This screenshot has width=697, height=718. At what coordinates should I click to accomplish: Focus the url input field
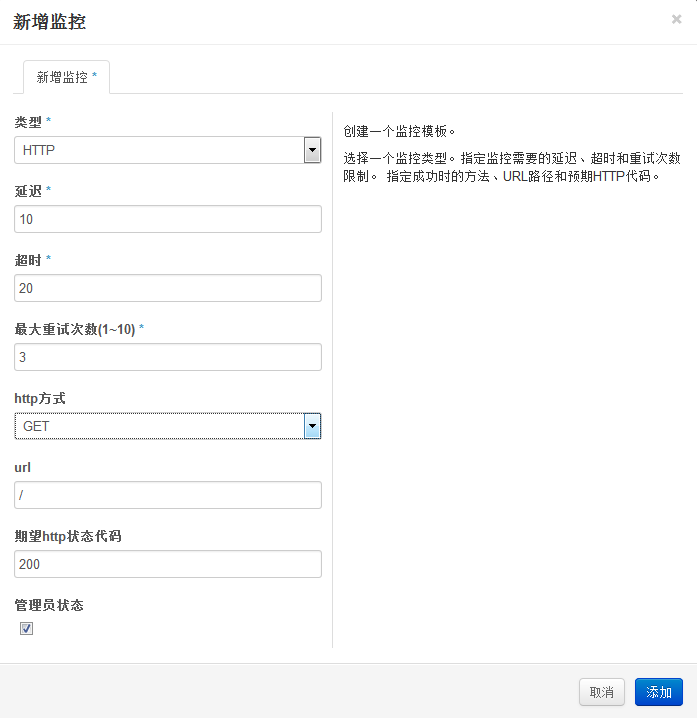click(x=168, y=495)
